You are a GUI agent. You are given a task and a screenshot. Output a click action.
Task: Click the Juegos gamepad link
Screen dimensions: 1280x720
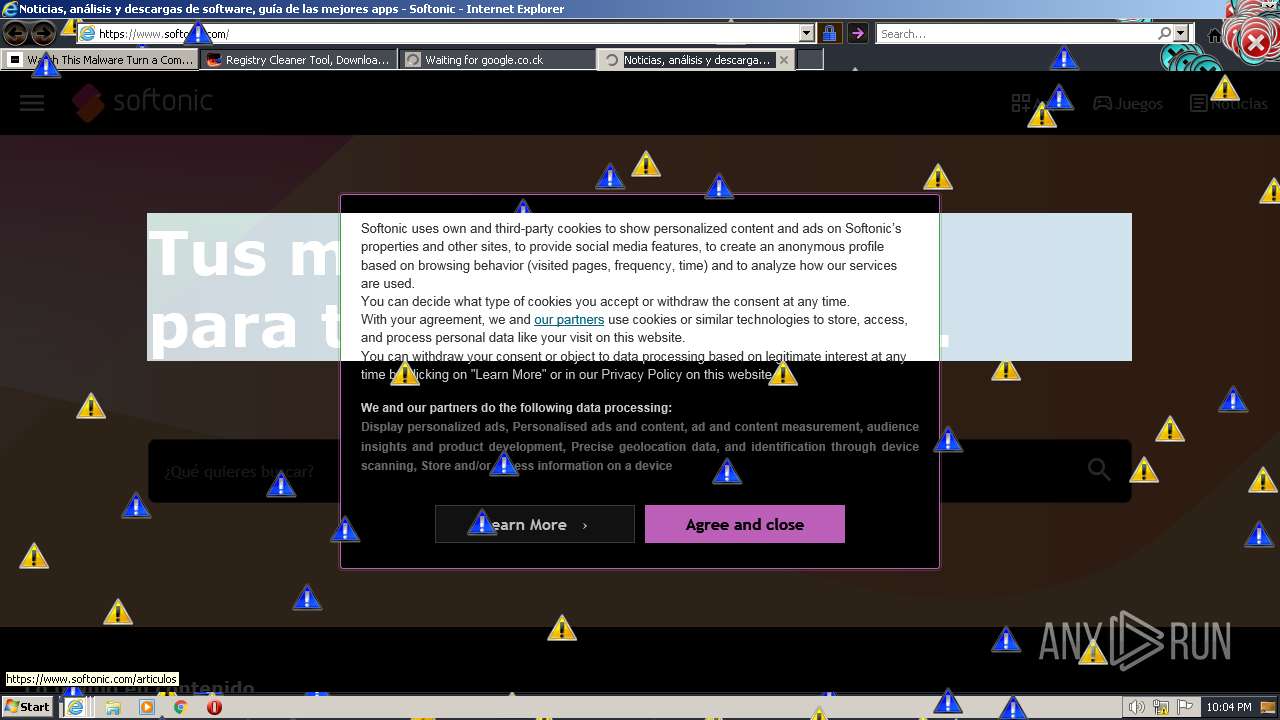(x=1127, y=103)
